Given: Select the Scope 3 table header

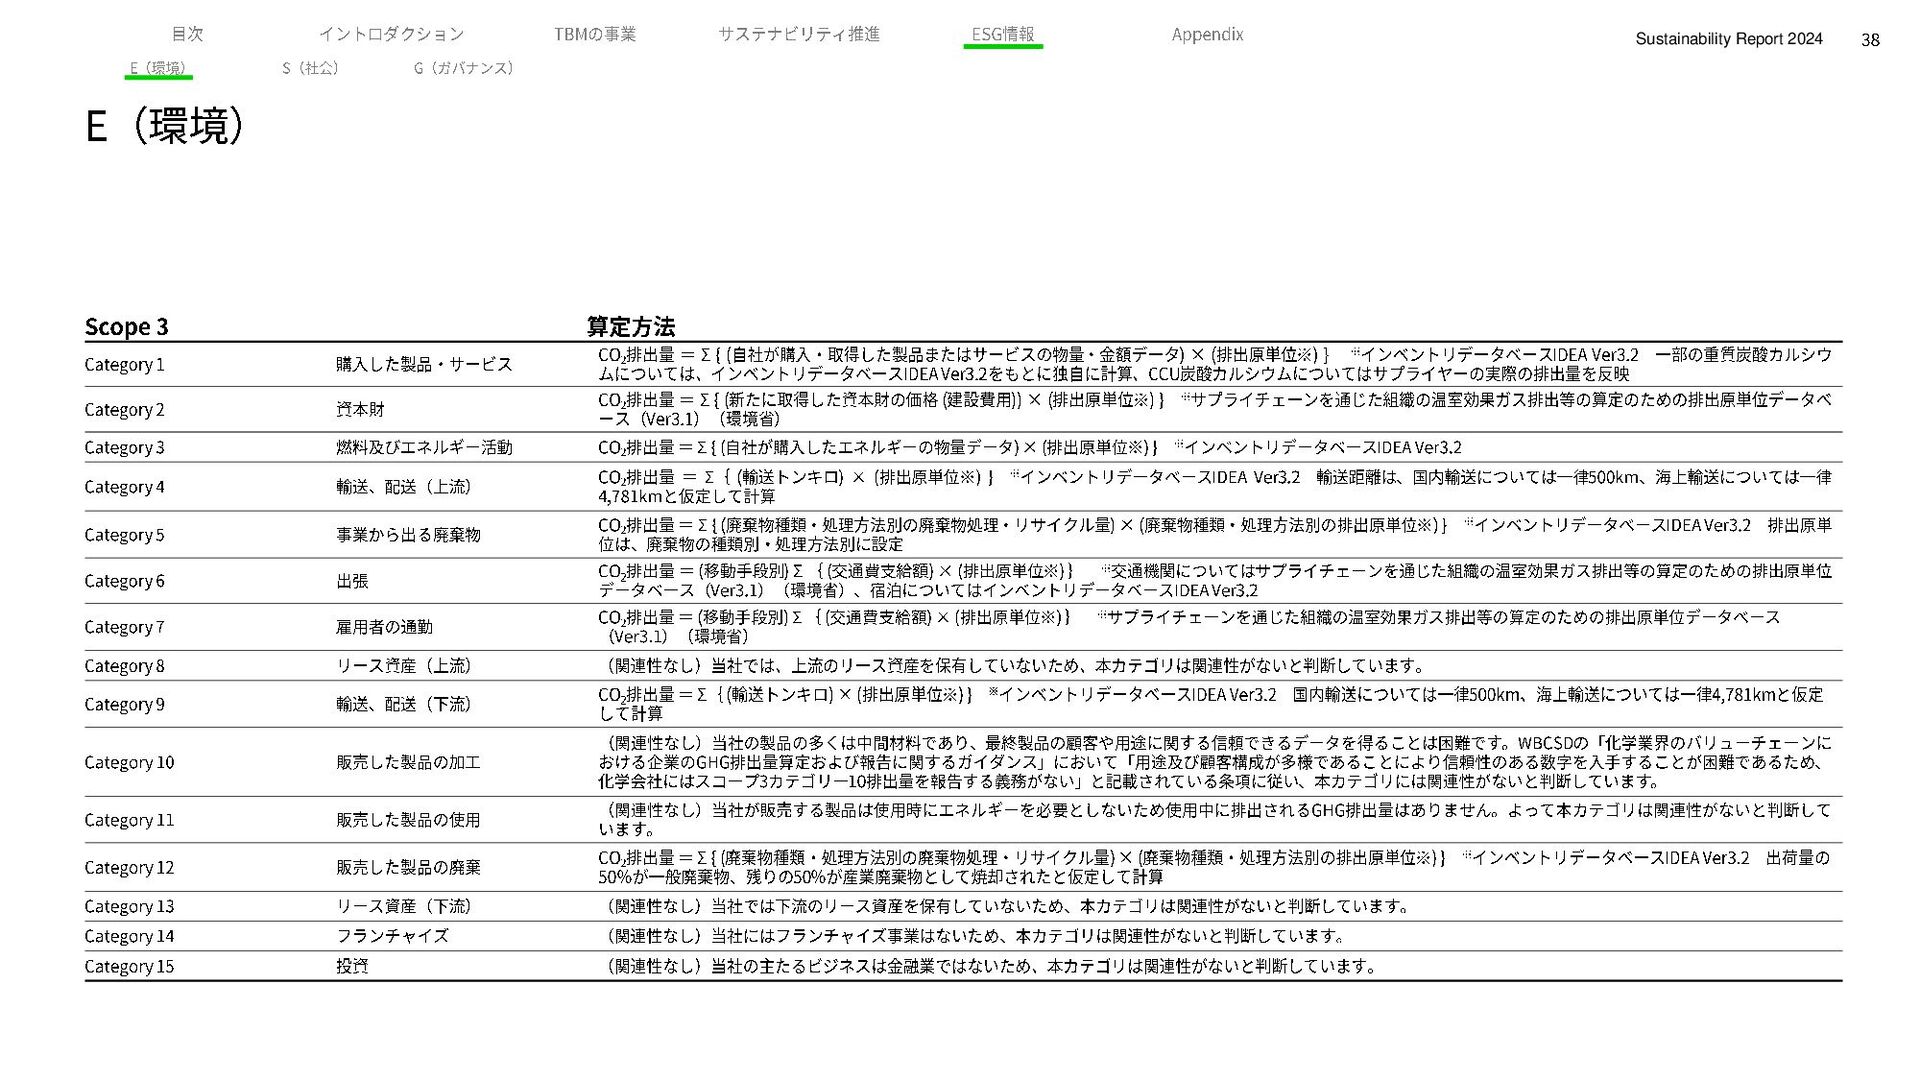Looking at the screenshot, I should click(x=126, y=327).
